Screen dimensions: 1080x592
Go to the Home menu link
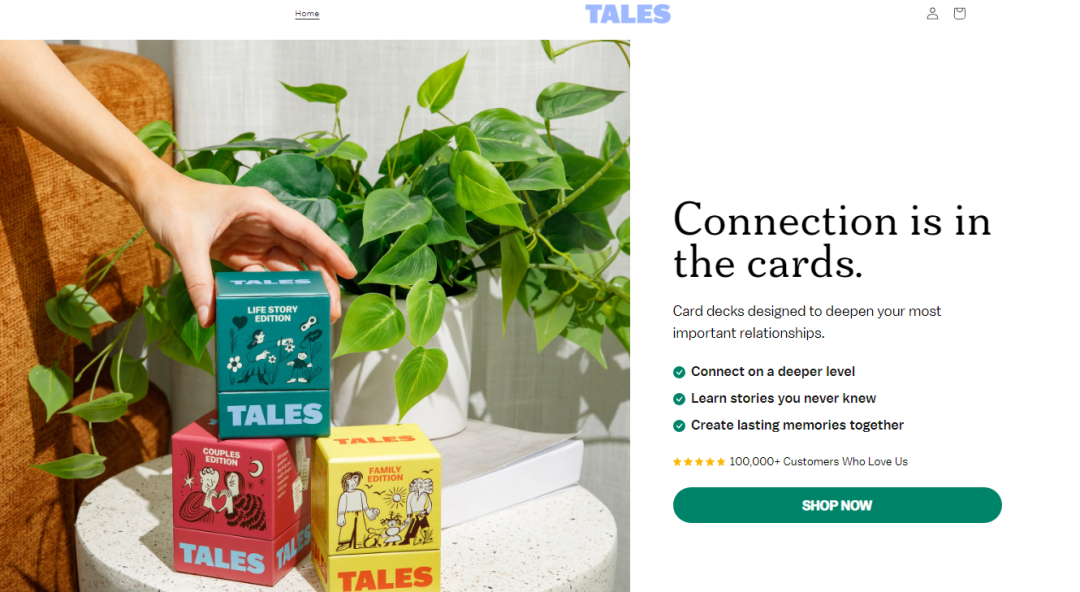(x=307, y=13)
